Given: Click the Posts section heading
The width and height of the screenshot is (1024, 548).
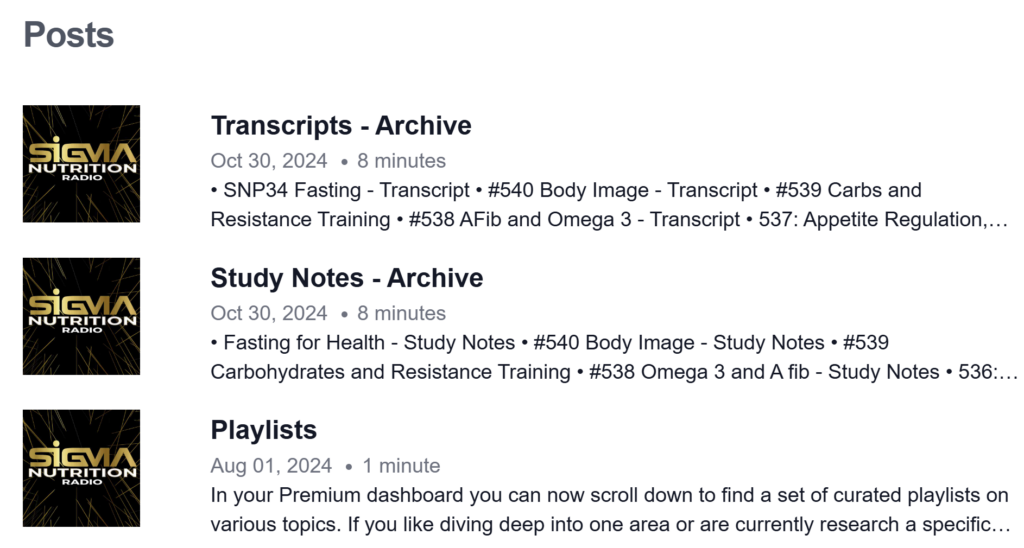Looking at the screenshot, I should pyautogui.click(x=68, y=35).
